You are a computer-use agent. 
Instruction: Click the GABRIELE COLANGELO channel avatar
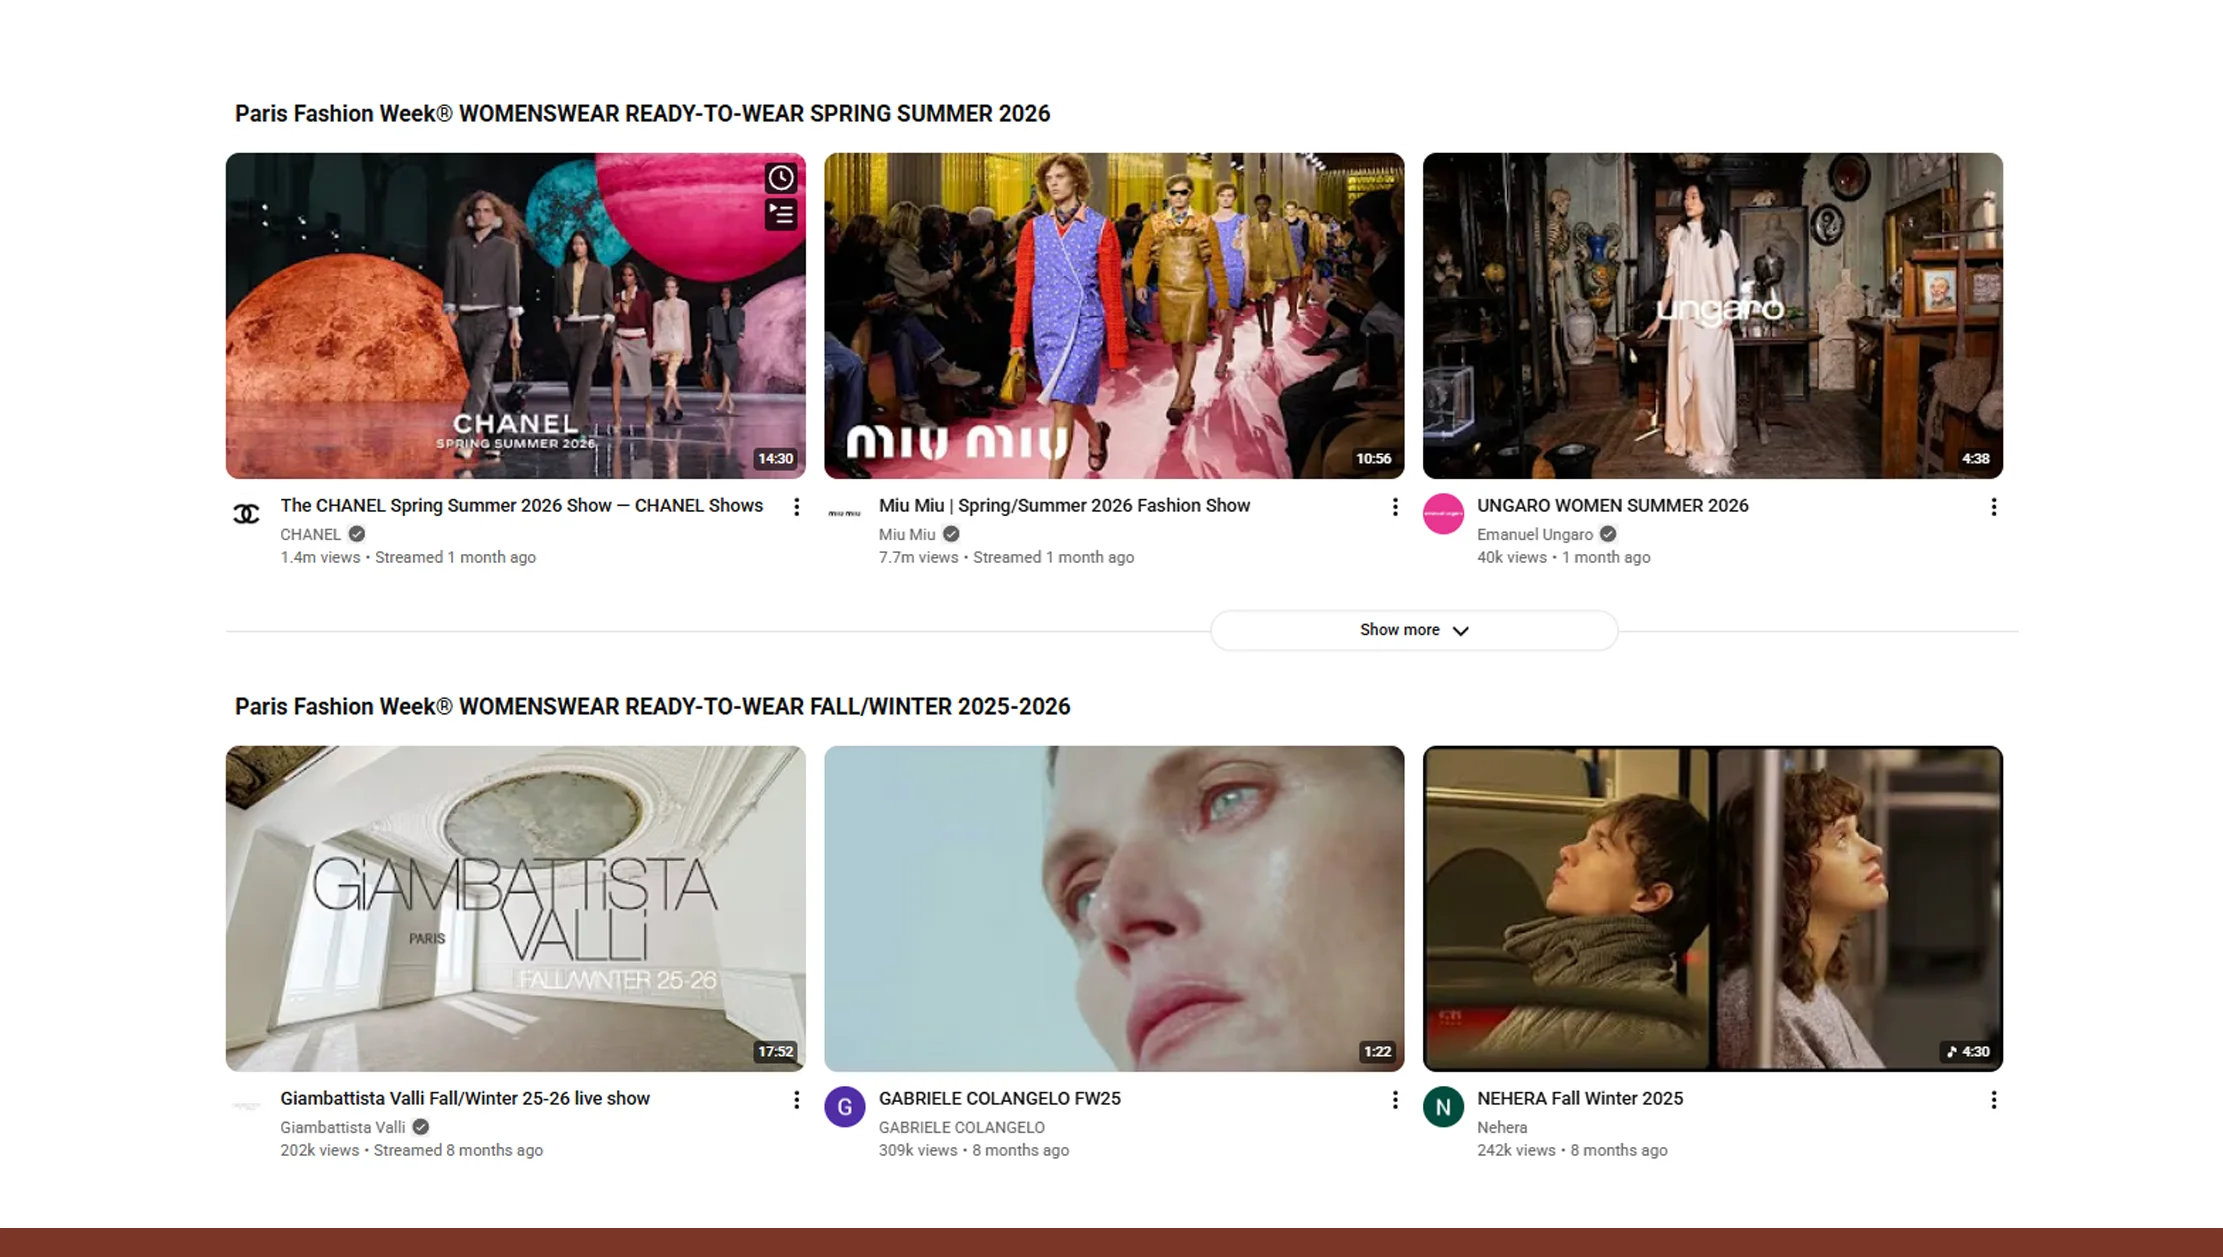coord(845,1106)
